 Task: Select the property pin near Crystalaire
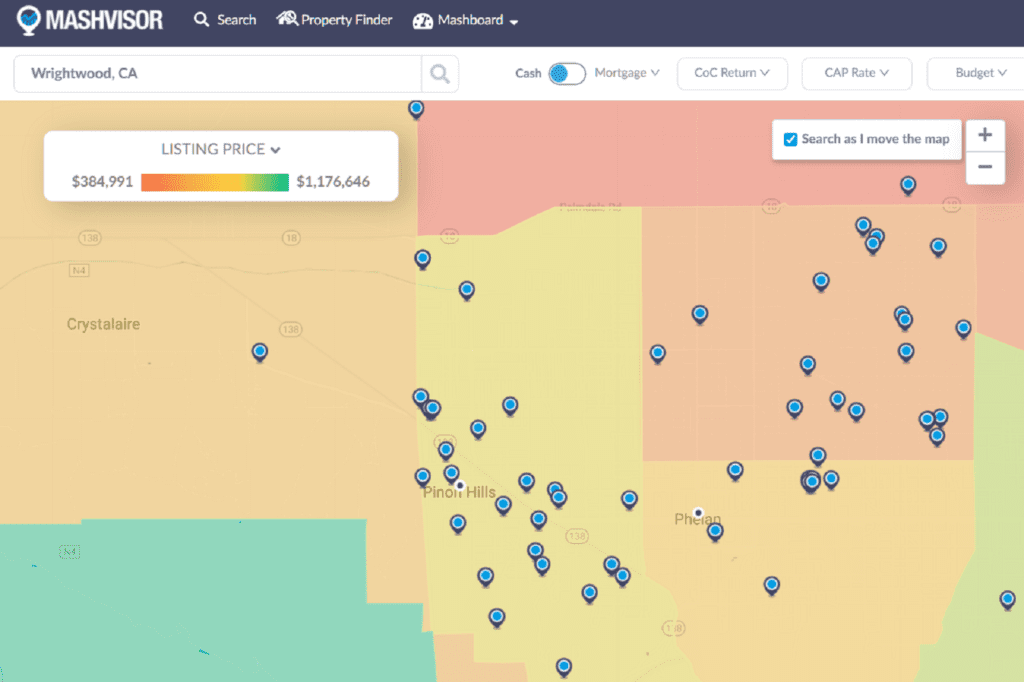tap(259, 352)
